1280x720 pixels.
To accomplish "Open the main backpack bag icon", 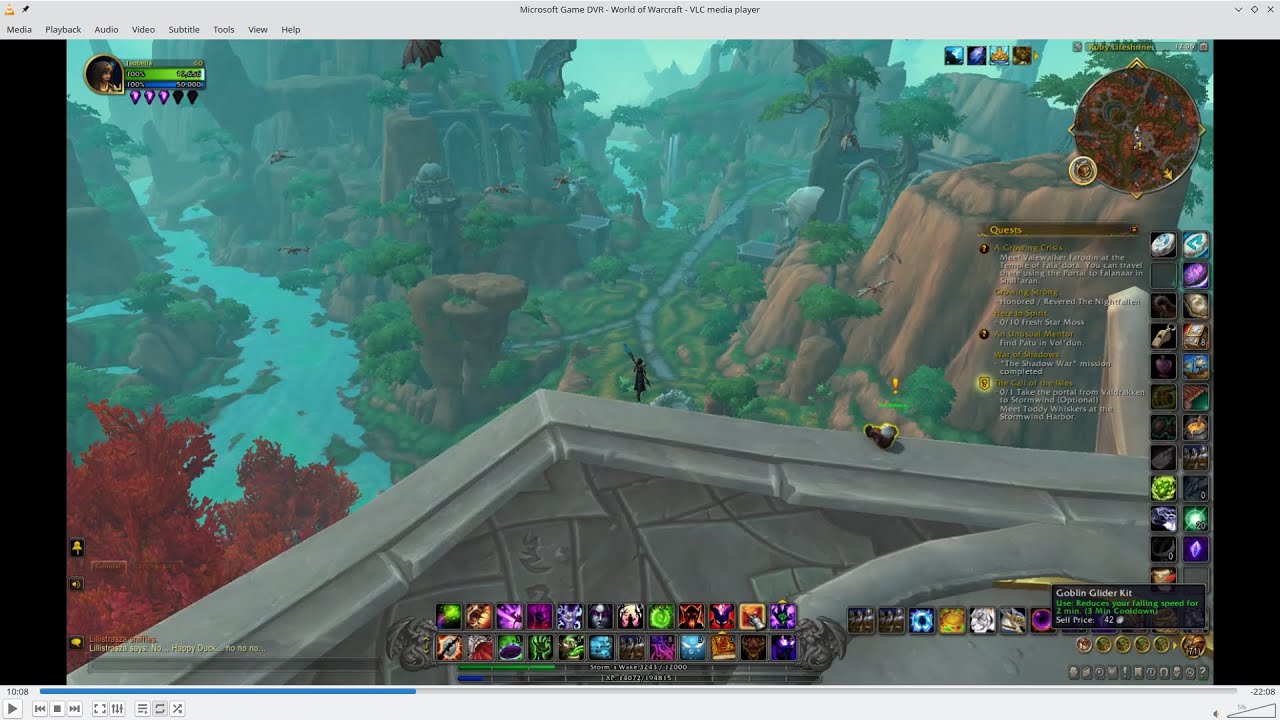I will [x=1194, y=646].
